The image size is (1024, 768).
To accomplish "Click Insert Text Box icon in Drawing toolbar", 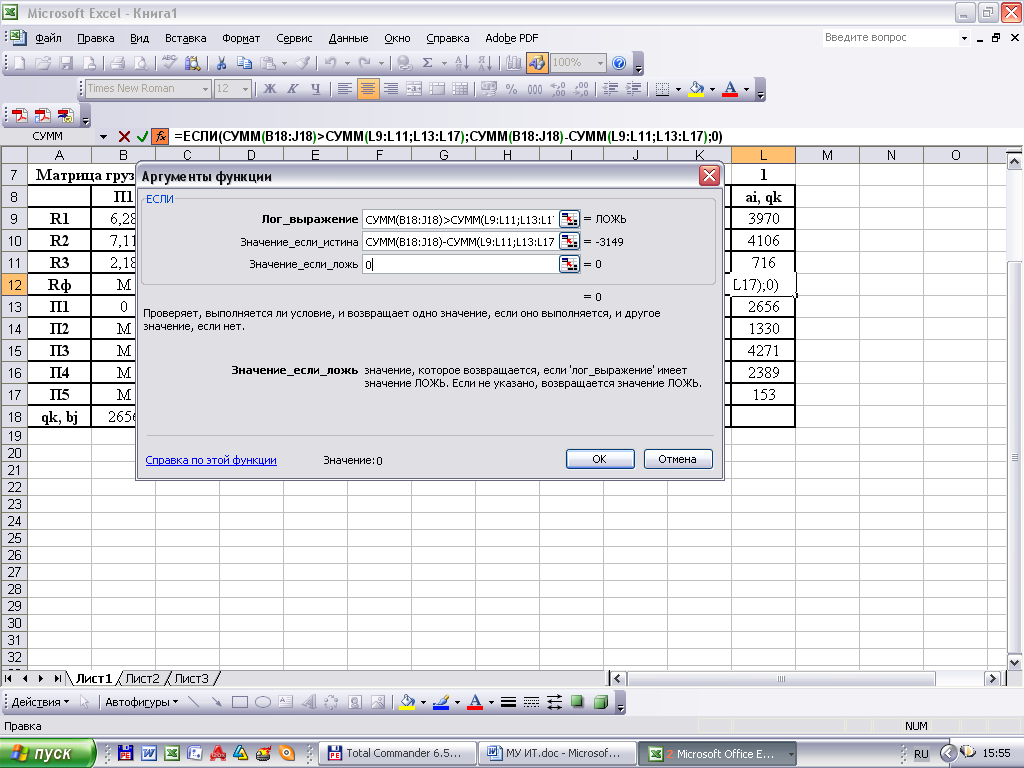I will coord(285,702).
